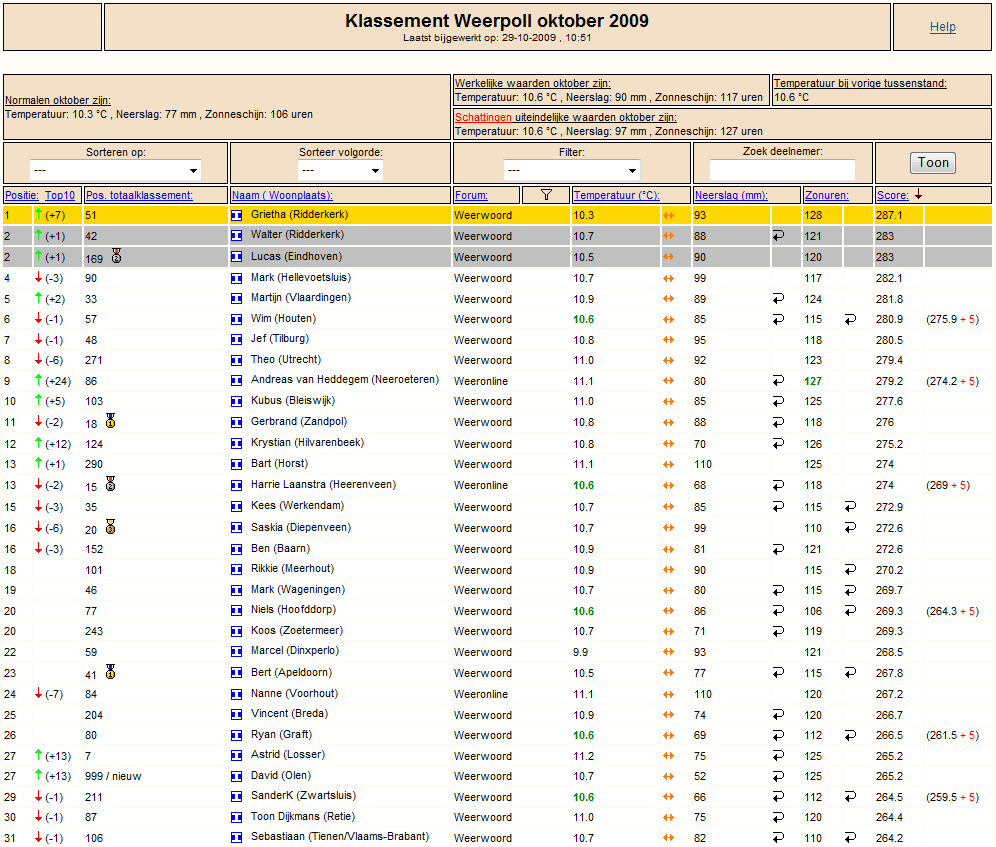Click the orange arrows icon in the Wim (Houten) row
The image size is (996, 847).
[668, 320]
